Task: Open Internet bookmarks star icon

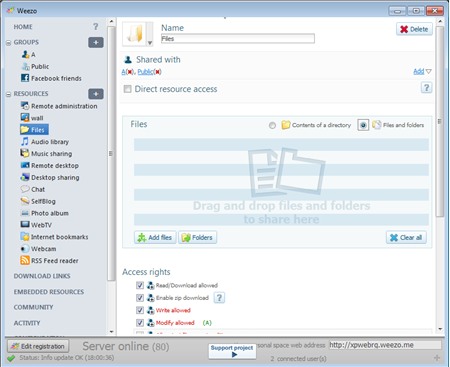Action: [x=25, y=237]
